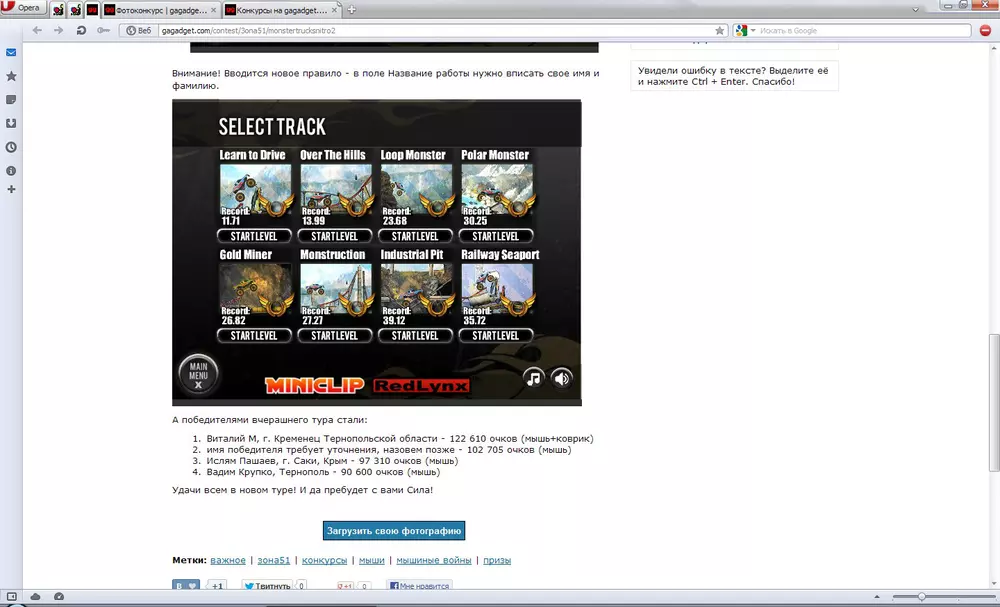Click the Загрузить свою фотографию button

(x=393, y=531)
